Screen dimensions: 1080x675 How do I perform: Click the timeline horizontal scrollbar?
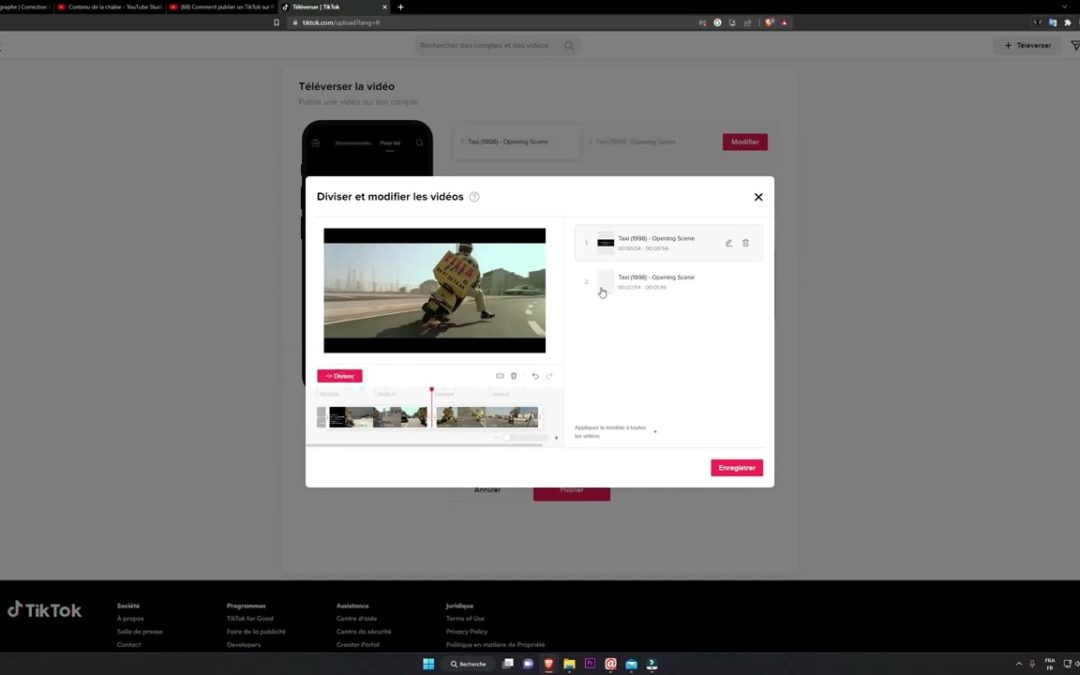coord(424,446)
